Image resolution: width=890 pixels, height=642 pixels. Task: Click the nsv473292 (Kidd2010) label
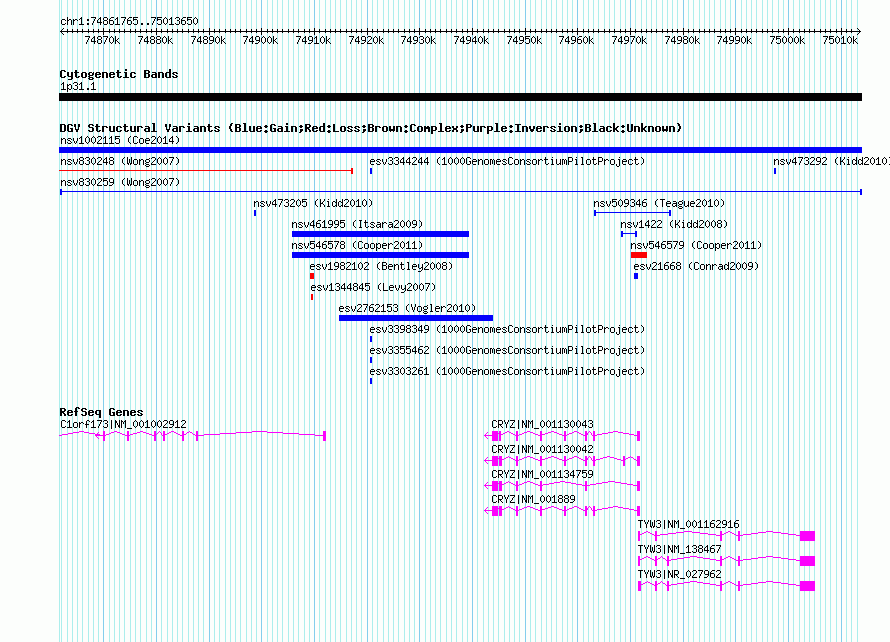tap(831, 161)
